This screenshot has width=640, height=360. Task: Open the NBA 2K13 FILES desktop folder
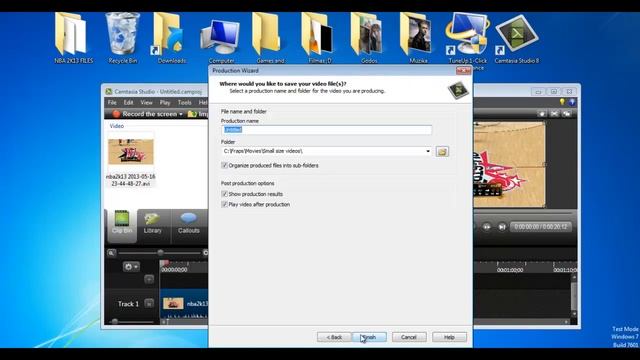pos(73,38)
